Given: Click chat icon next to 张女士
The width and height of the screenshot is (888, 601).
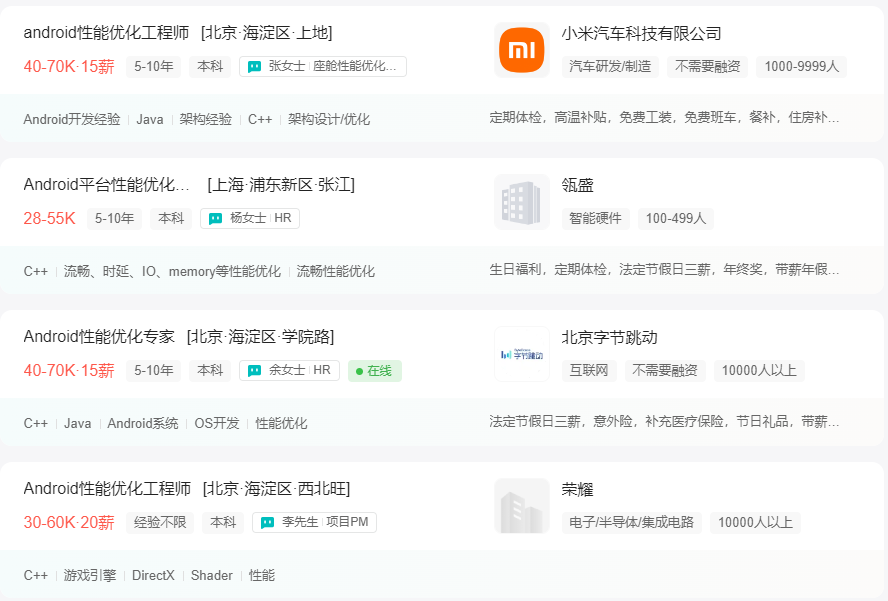Looking at the screenshot, I should pos(254,67).
